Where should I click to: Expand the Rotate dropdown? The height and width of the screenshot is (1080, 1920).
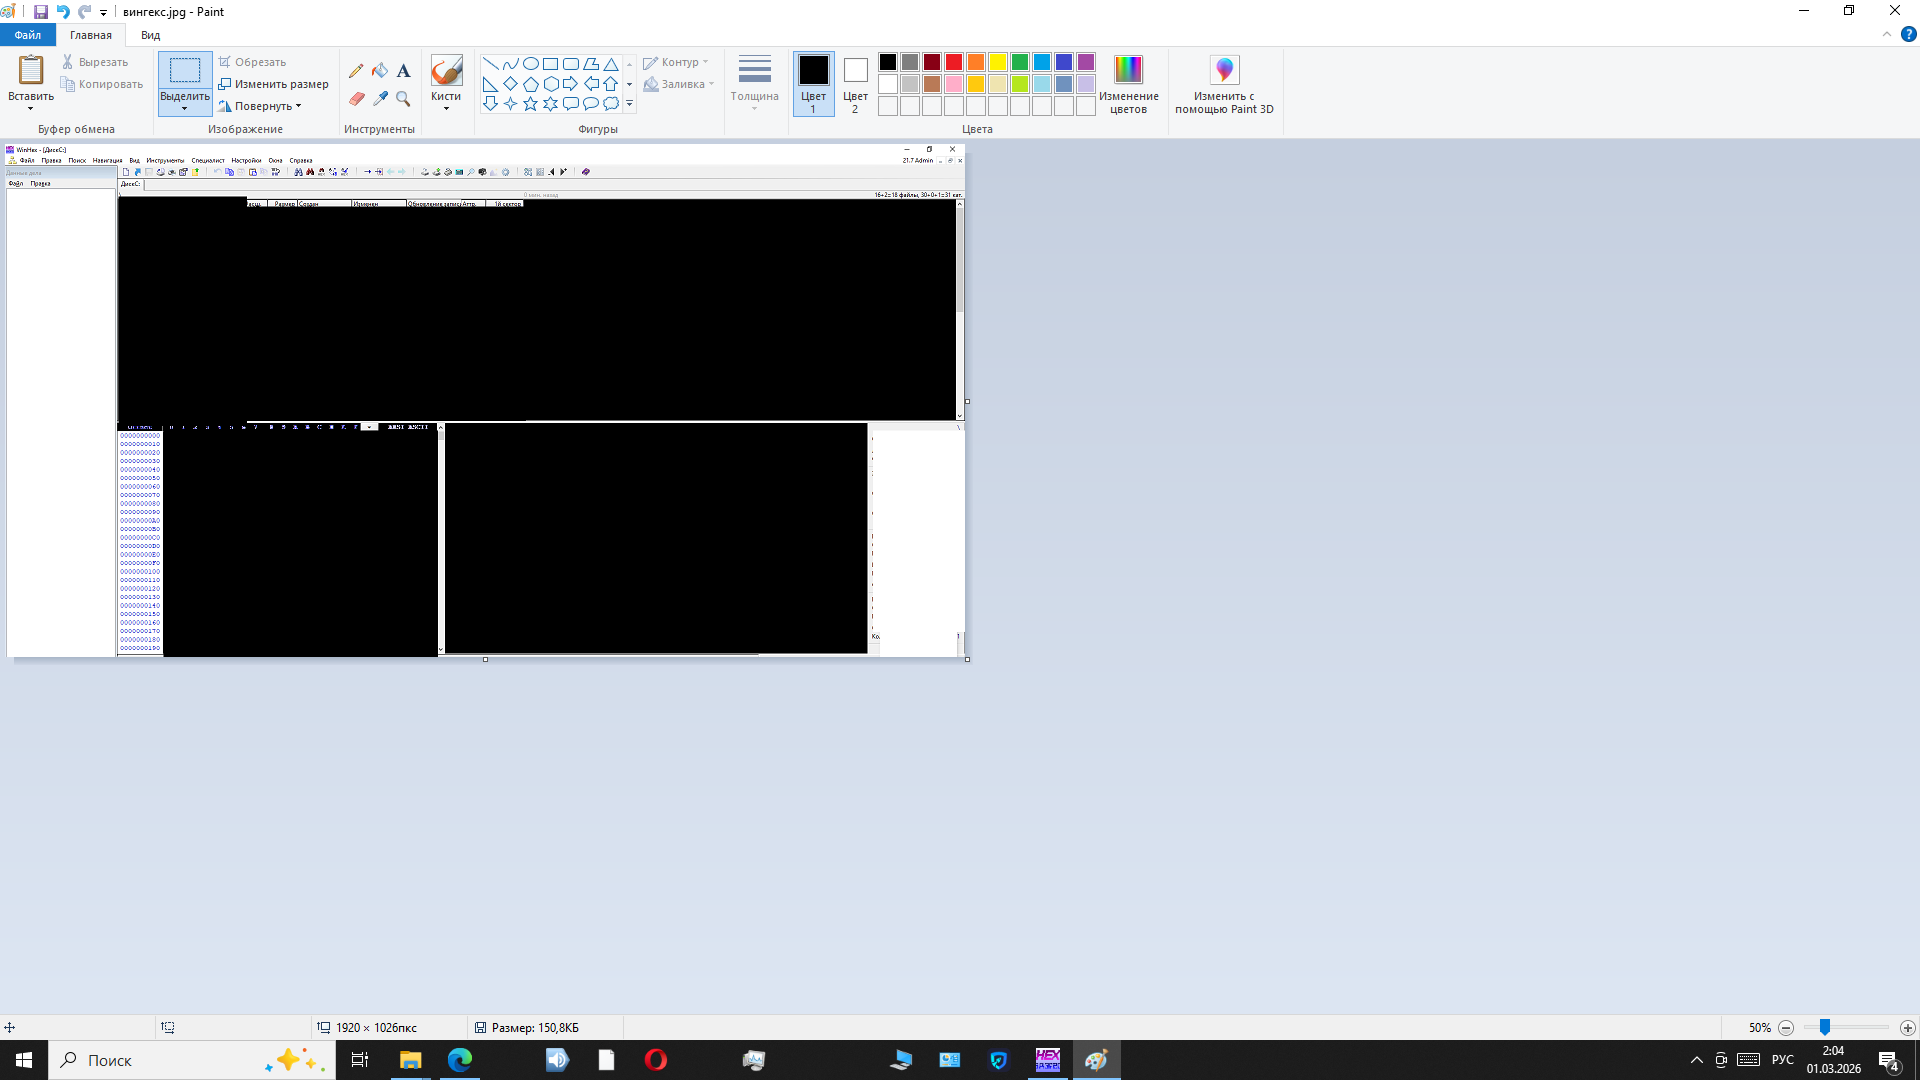298,106
